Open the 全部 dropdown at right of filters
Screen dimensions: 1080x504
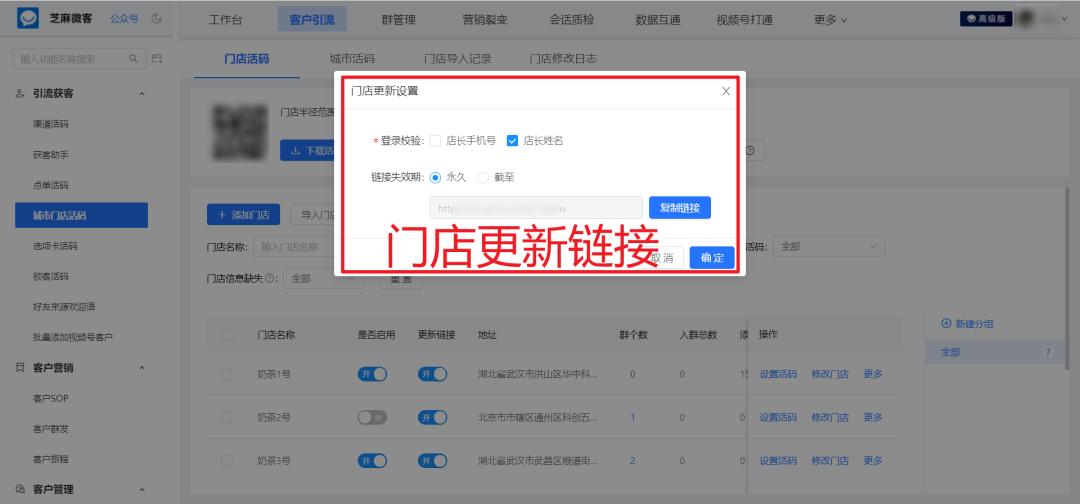[x=829, y=246]
